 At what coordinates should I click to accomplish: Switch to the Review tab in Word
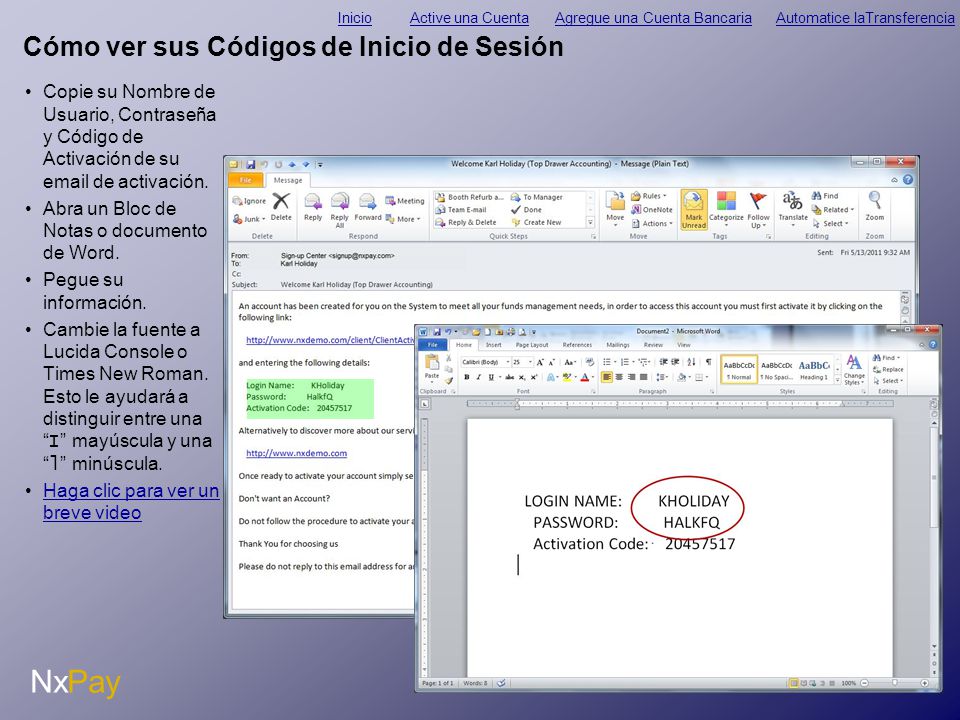click(x=653, y=345)
